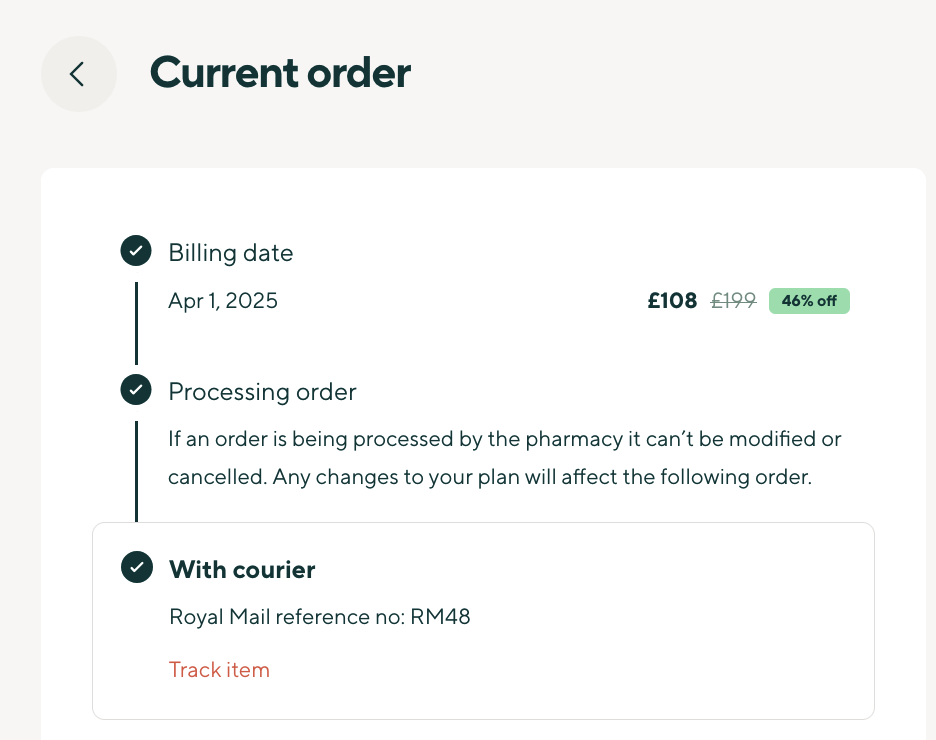
Task: Click the pharmacy order modification notice text
Action: (504, 439)
